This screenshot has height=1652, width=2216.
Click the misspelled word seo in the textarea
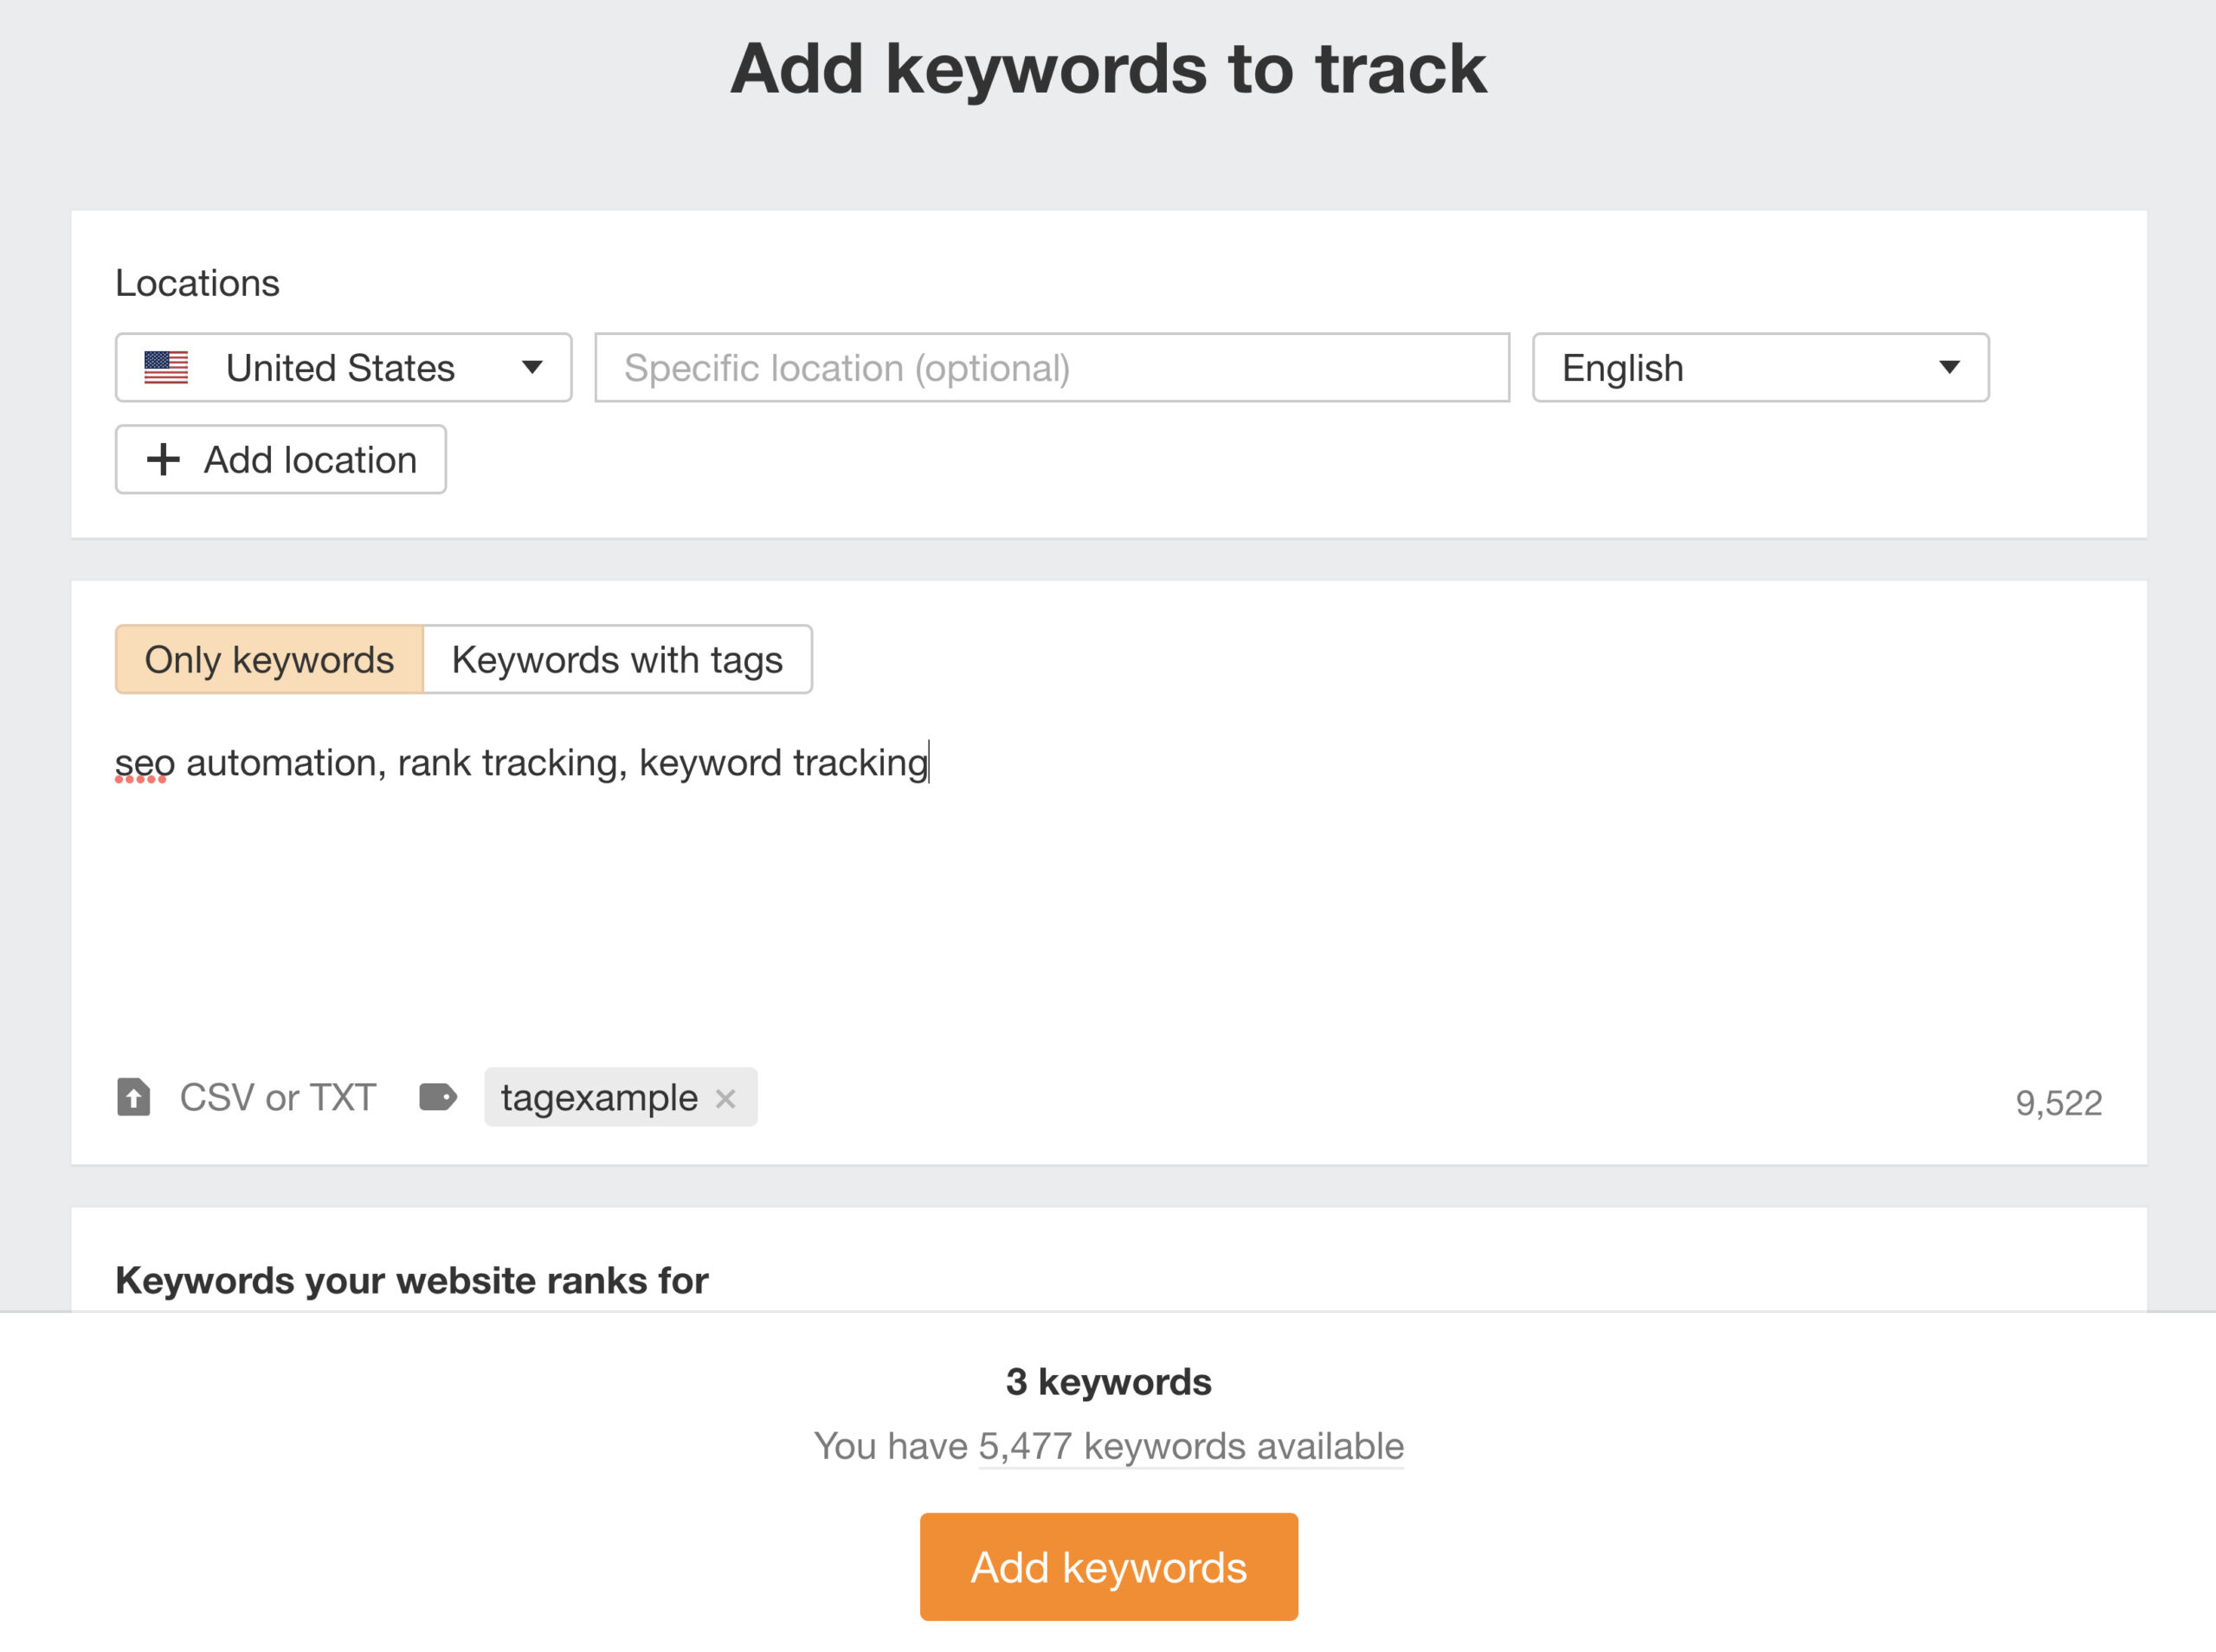144,762
